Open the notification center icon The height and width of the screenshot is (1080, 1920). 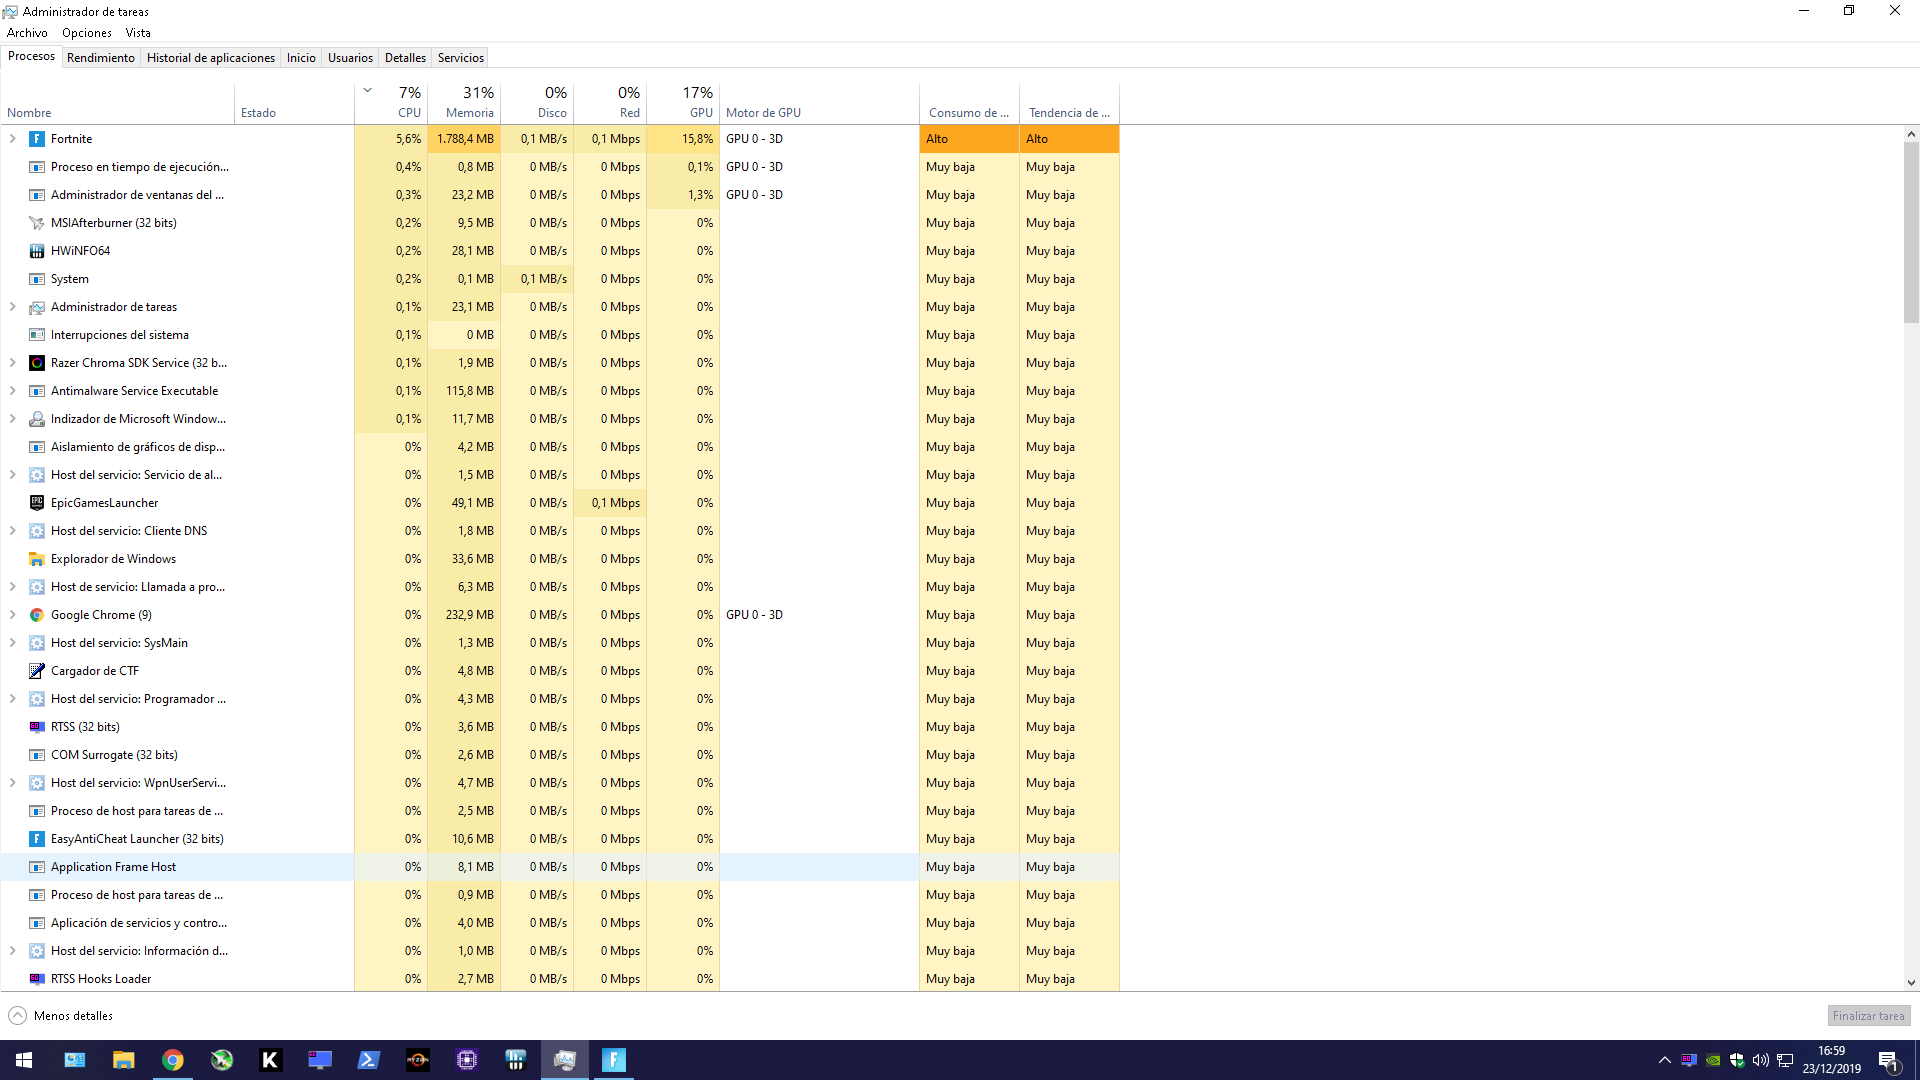coord(1889,1060)
